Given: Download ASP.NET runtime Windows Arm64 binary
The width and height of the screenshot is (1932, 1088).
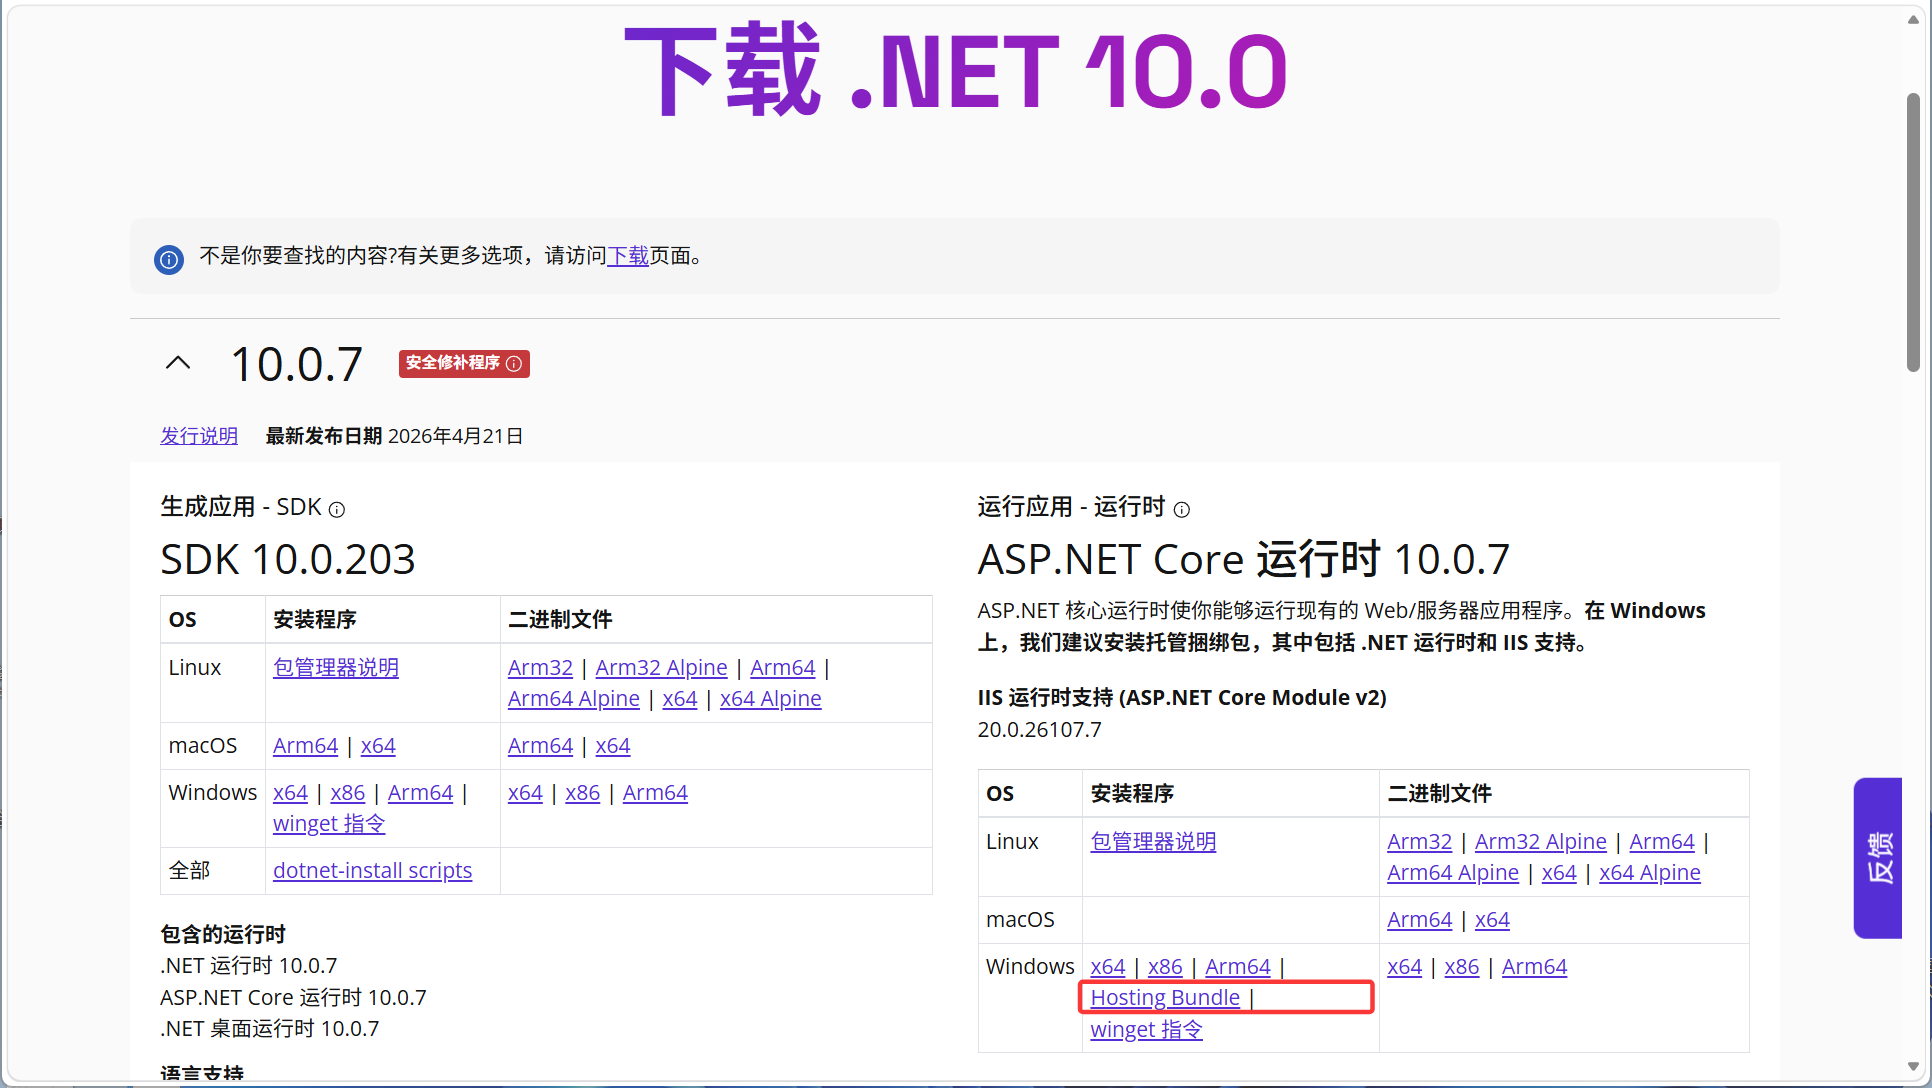Looking at the screenshot, I should coord(1534,966).
